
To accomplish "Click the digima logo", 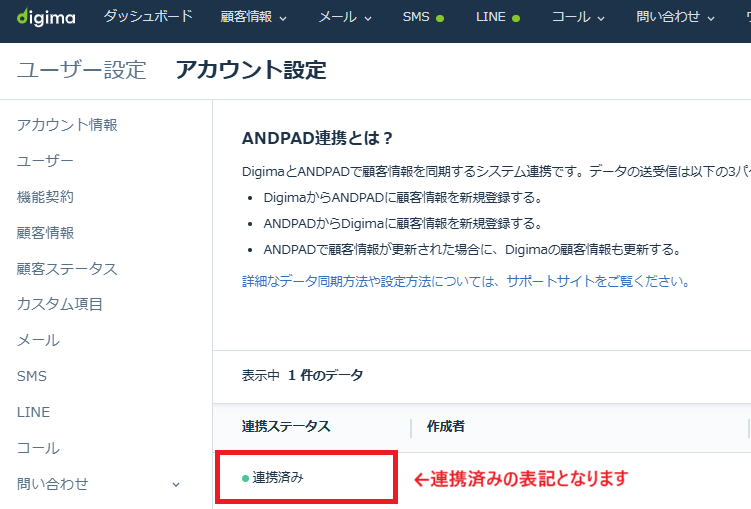I will pyautogui.click(x=46, y=17).
